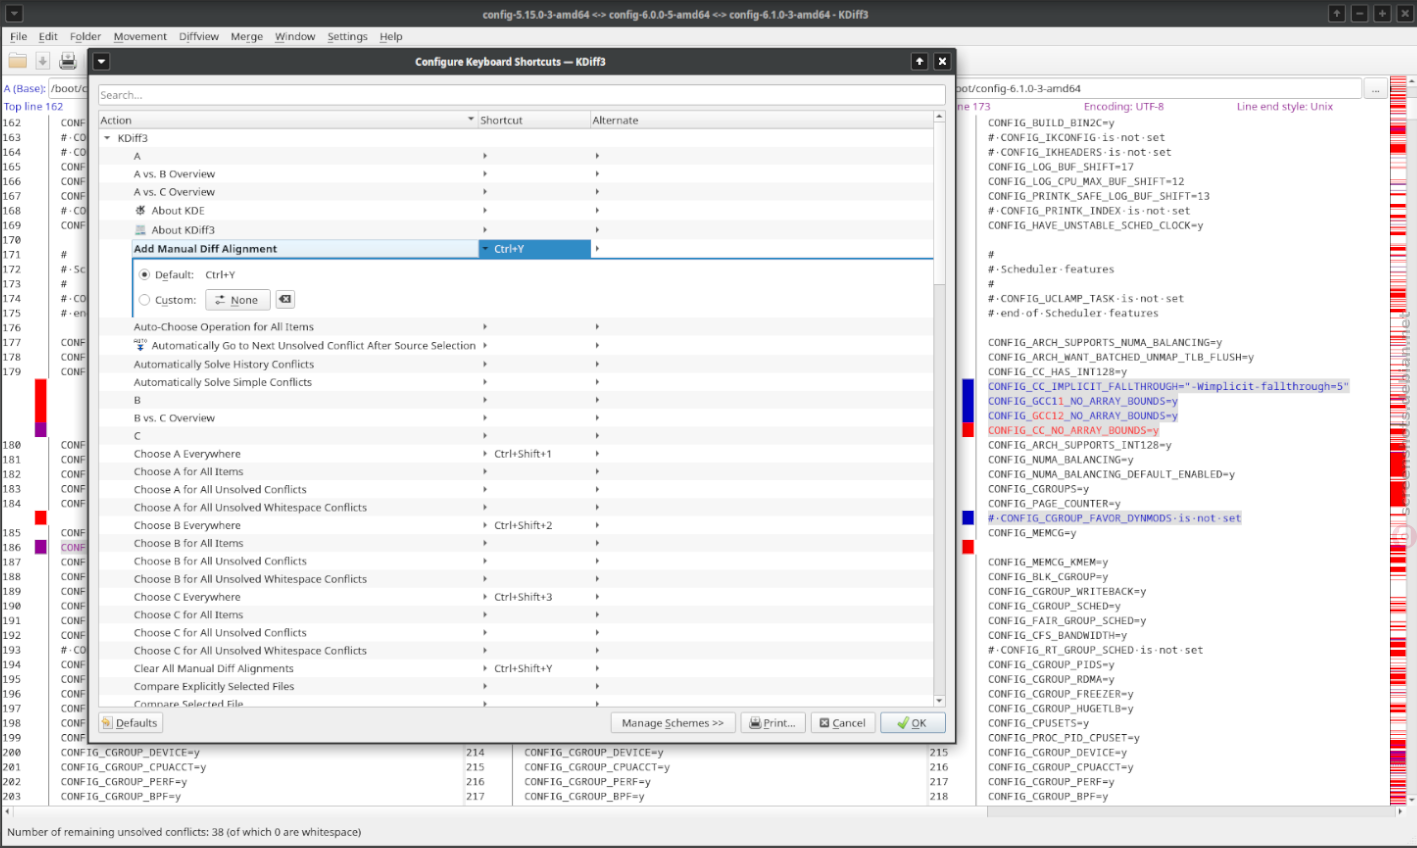1417x848 pixels.
Task: Open the Window menu
Action: 295,37
